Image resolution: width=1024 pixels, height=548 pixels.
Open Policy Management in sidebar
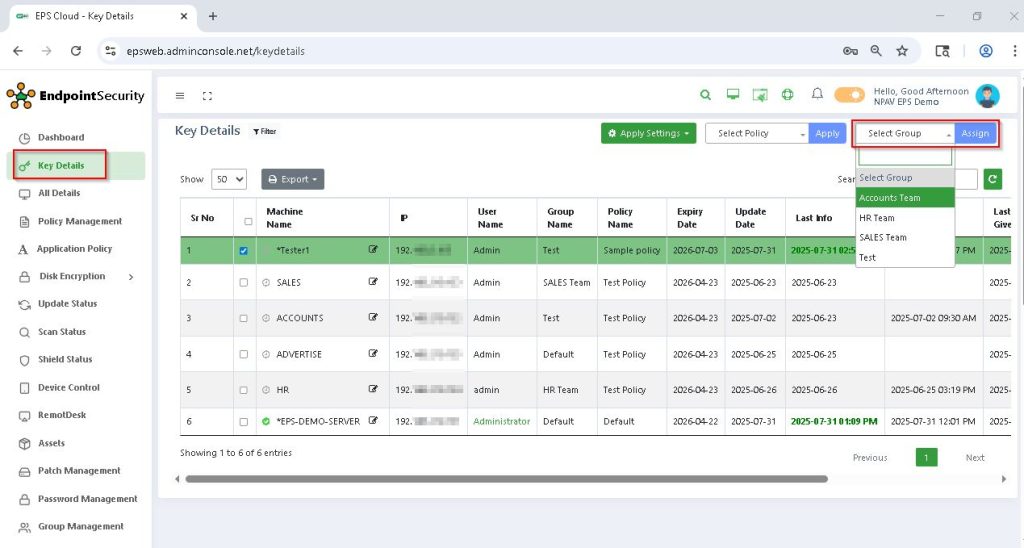click(x=80, y=221)
